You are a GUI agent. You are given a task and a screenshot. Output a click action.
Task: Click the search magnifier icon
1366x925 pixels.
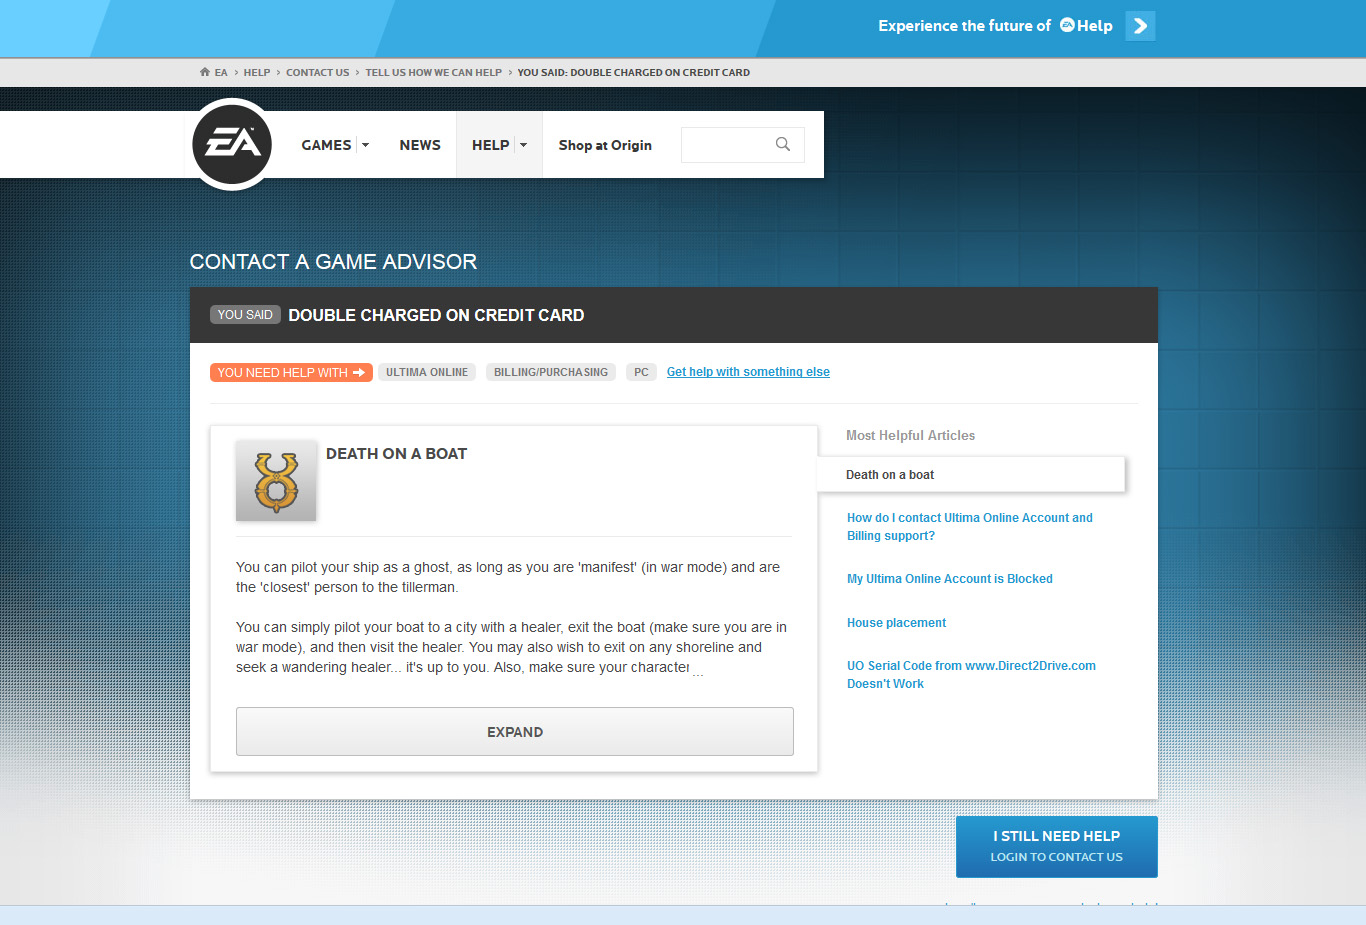click(783, 144)
